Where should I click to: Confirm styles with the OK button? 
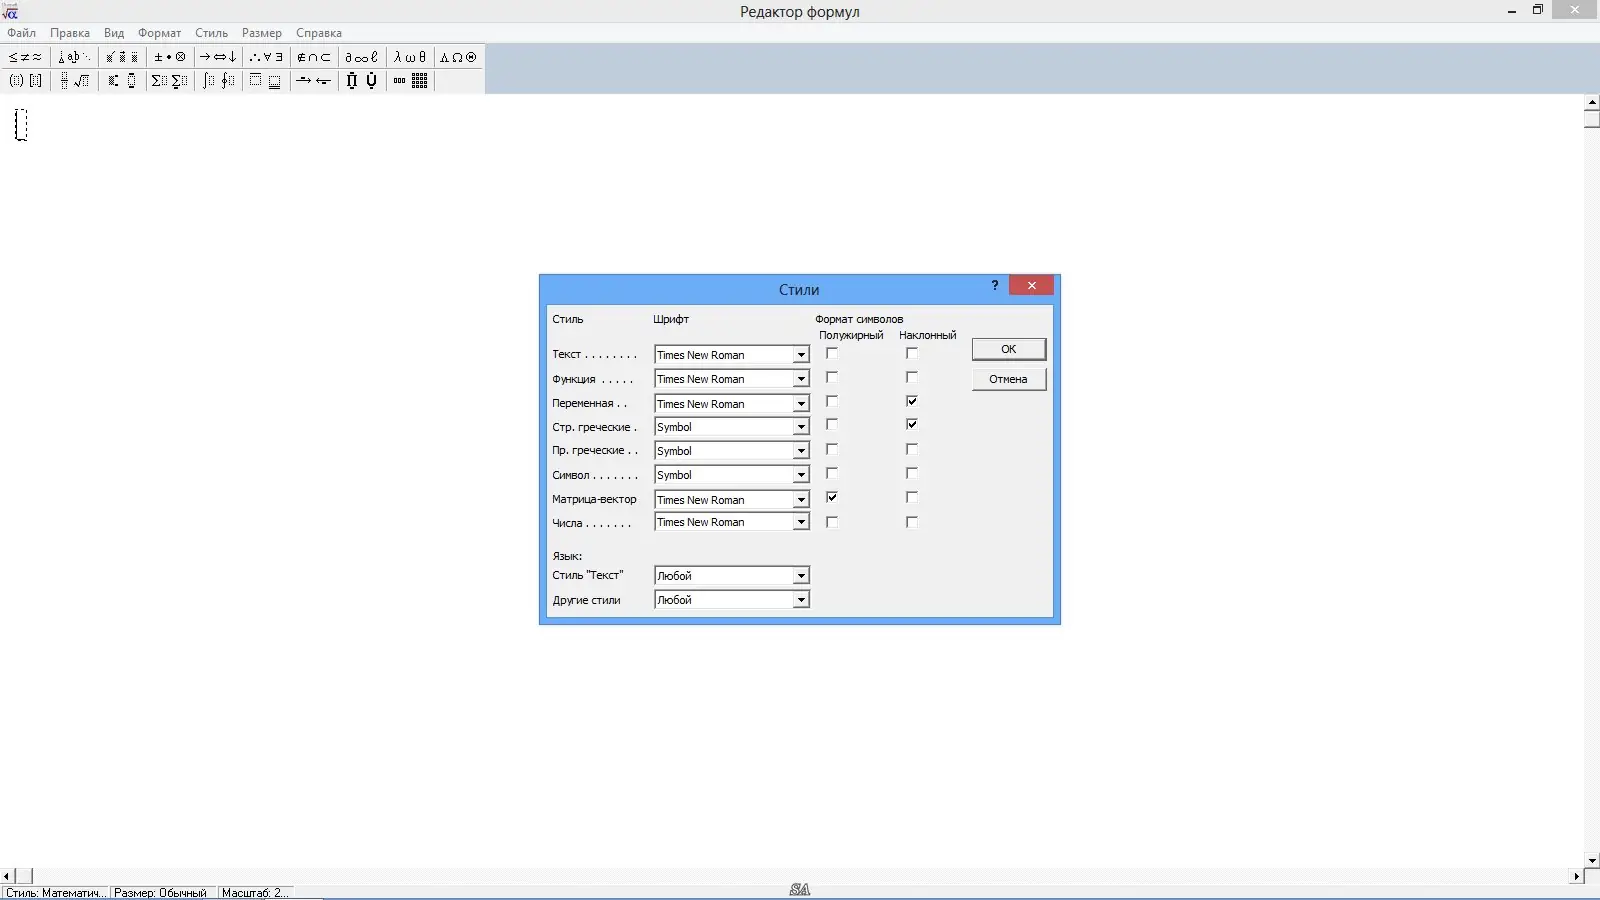[x=1008, y=349]
